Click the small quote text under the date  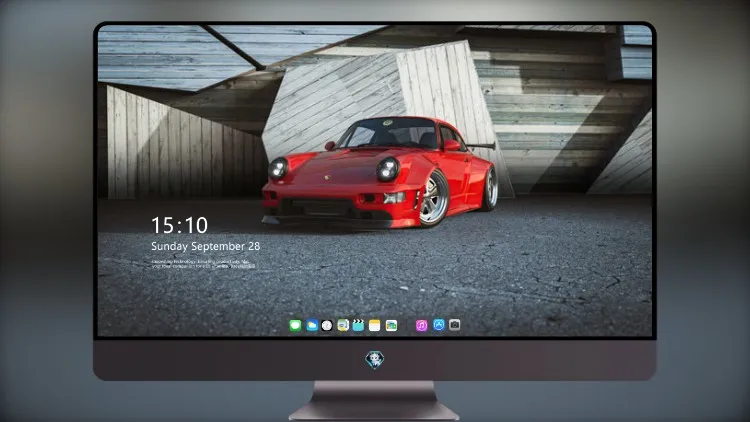[203, 264]
